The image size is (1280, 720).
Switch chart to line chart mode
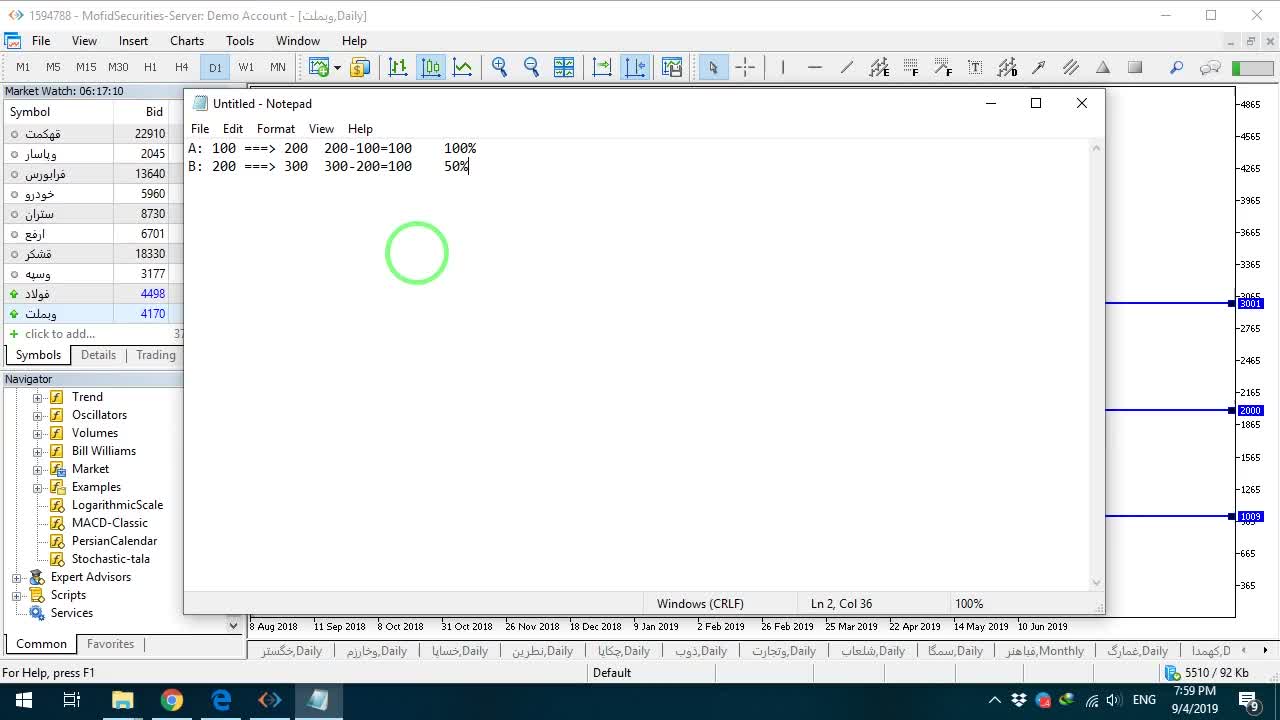(463, 67)
